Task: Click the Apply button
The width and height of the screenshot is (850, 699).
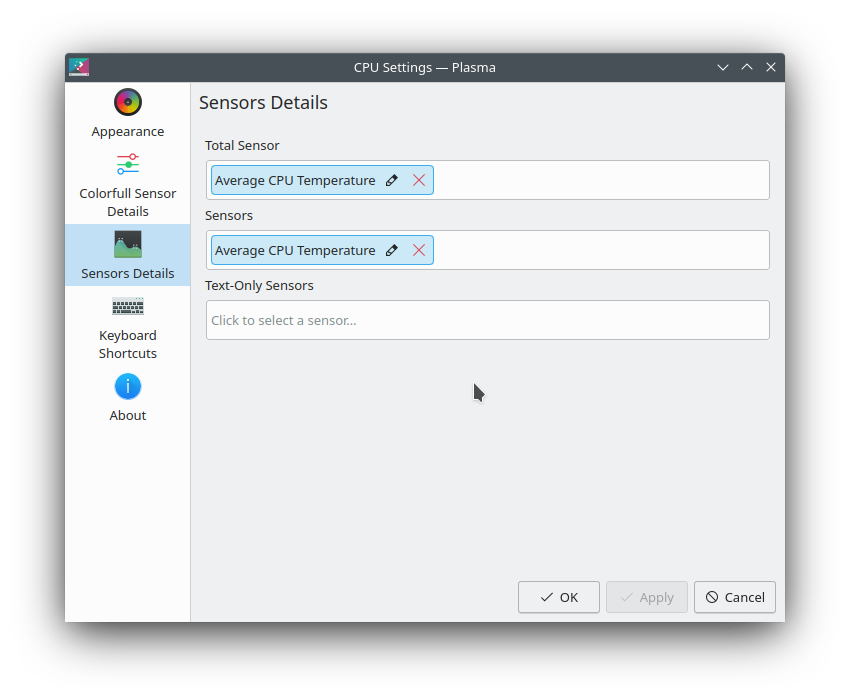Action: [x=647, y=597]
